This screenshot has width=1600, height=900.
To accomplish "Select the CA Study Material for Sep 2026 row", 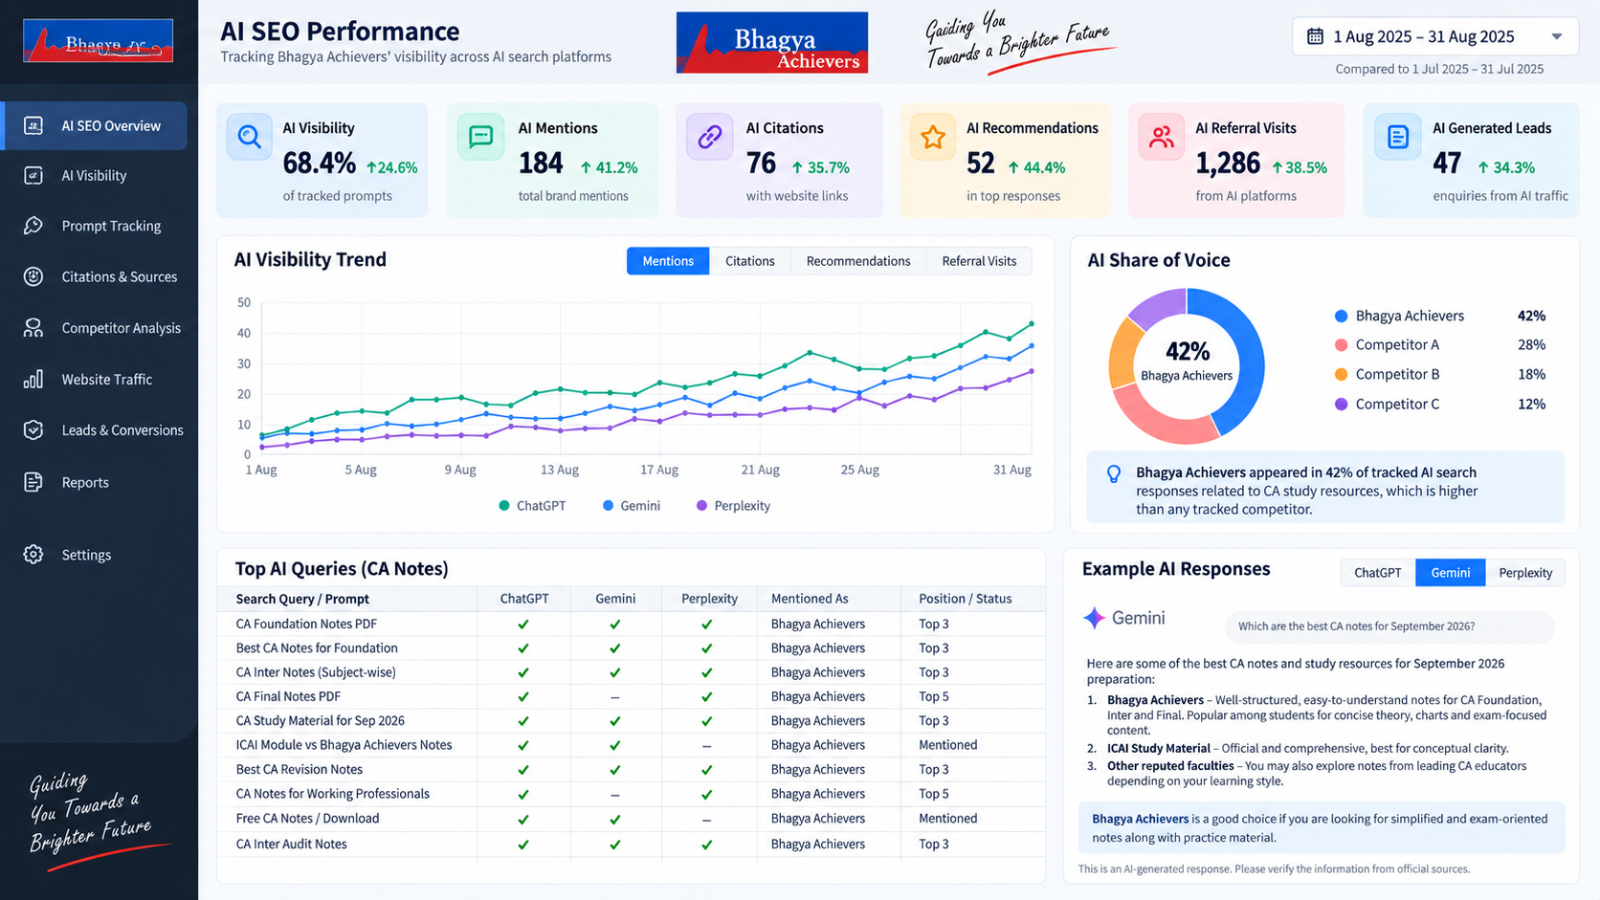I will click(631, 721).
